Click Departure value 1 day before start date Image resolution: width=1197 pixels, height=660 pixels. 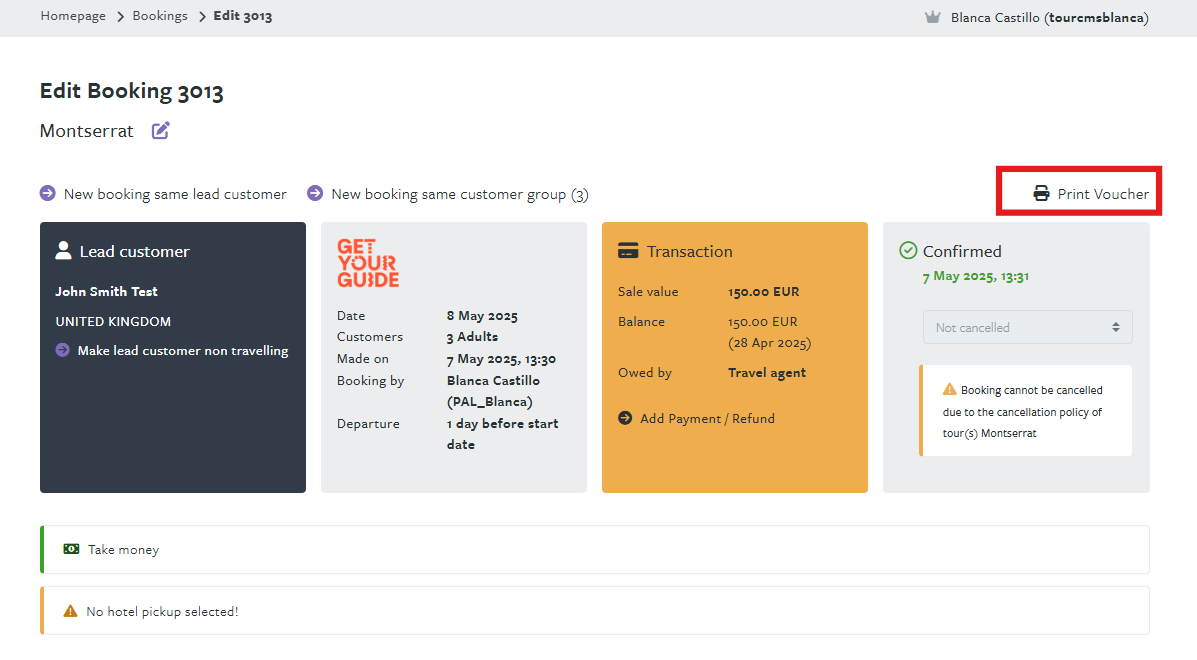[x=502, y=433]
